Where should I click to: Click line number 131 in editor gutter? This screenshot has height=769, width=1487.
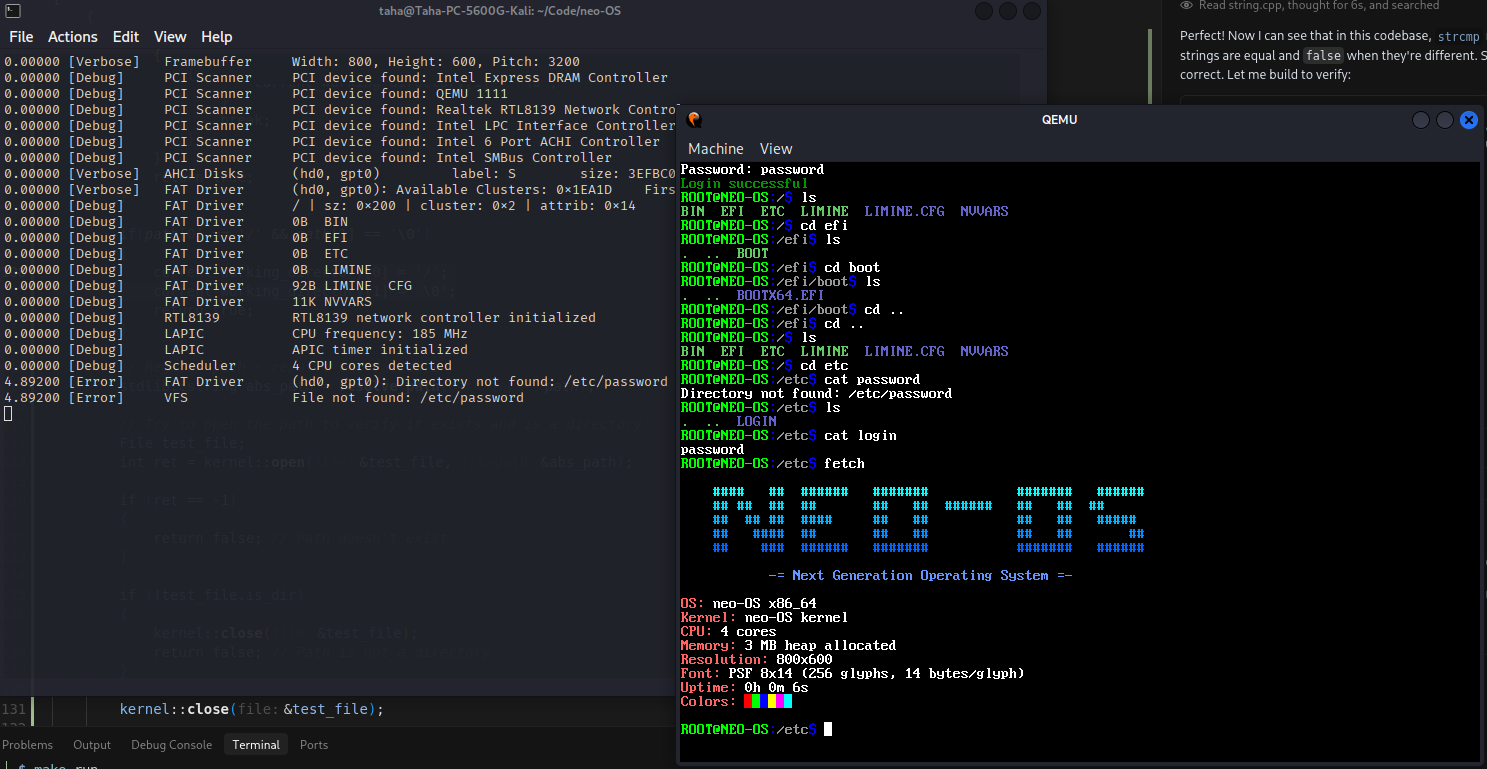[14, 709]
